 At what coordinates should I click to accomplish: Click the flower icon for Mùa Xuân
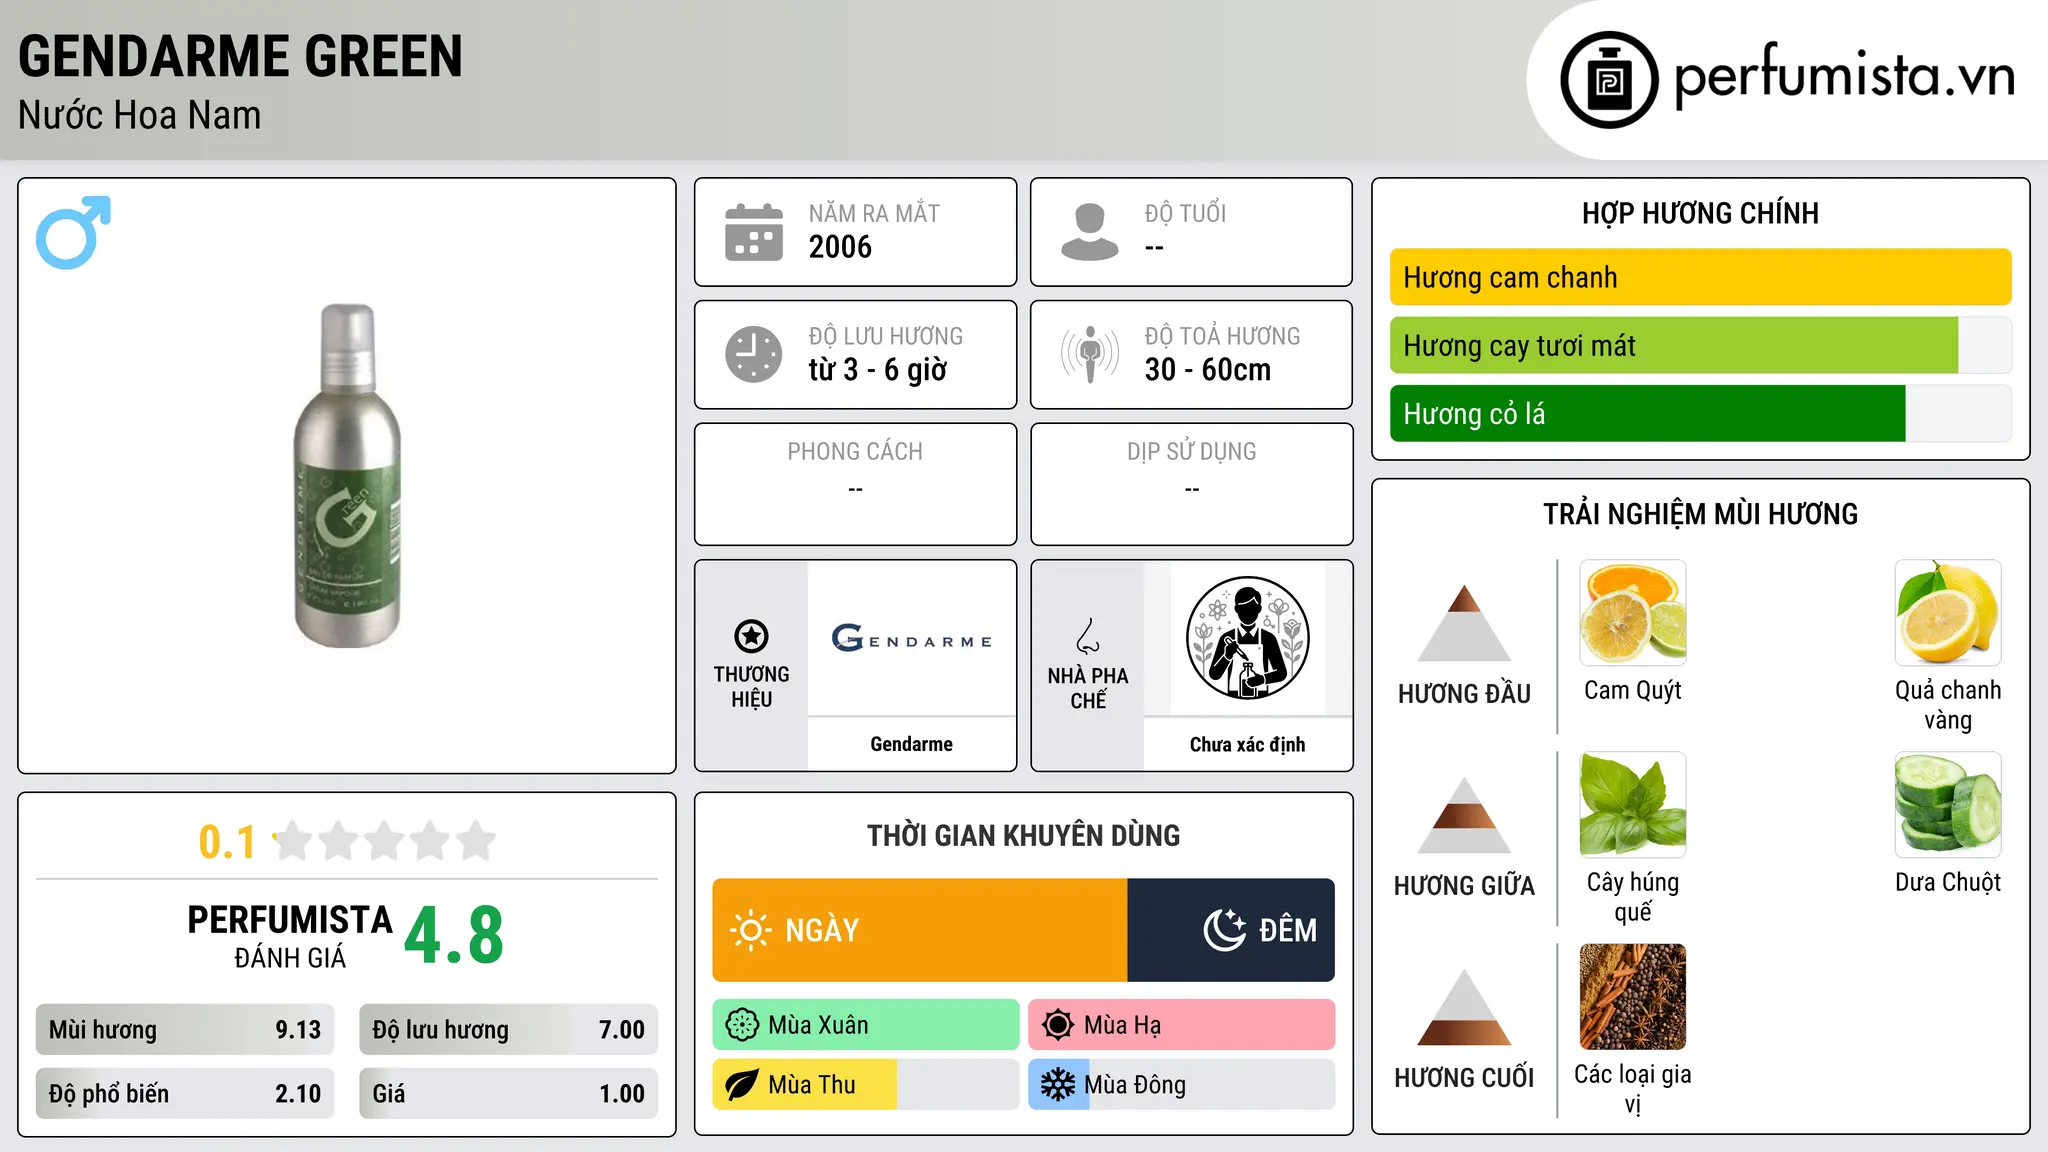[742, 1025]
